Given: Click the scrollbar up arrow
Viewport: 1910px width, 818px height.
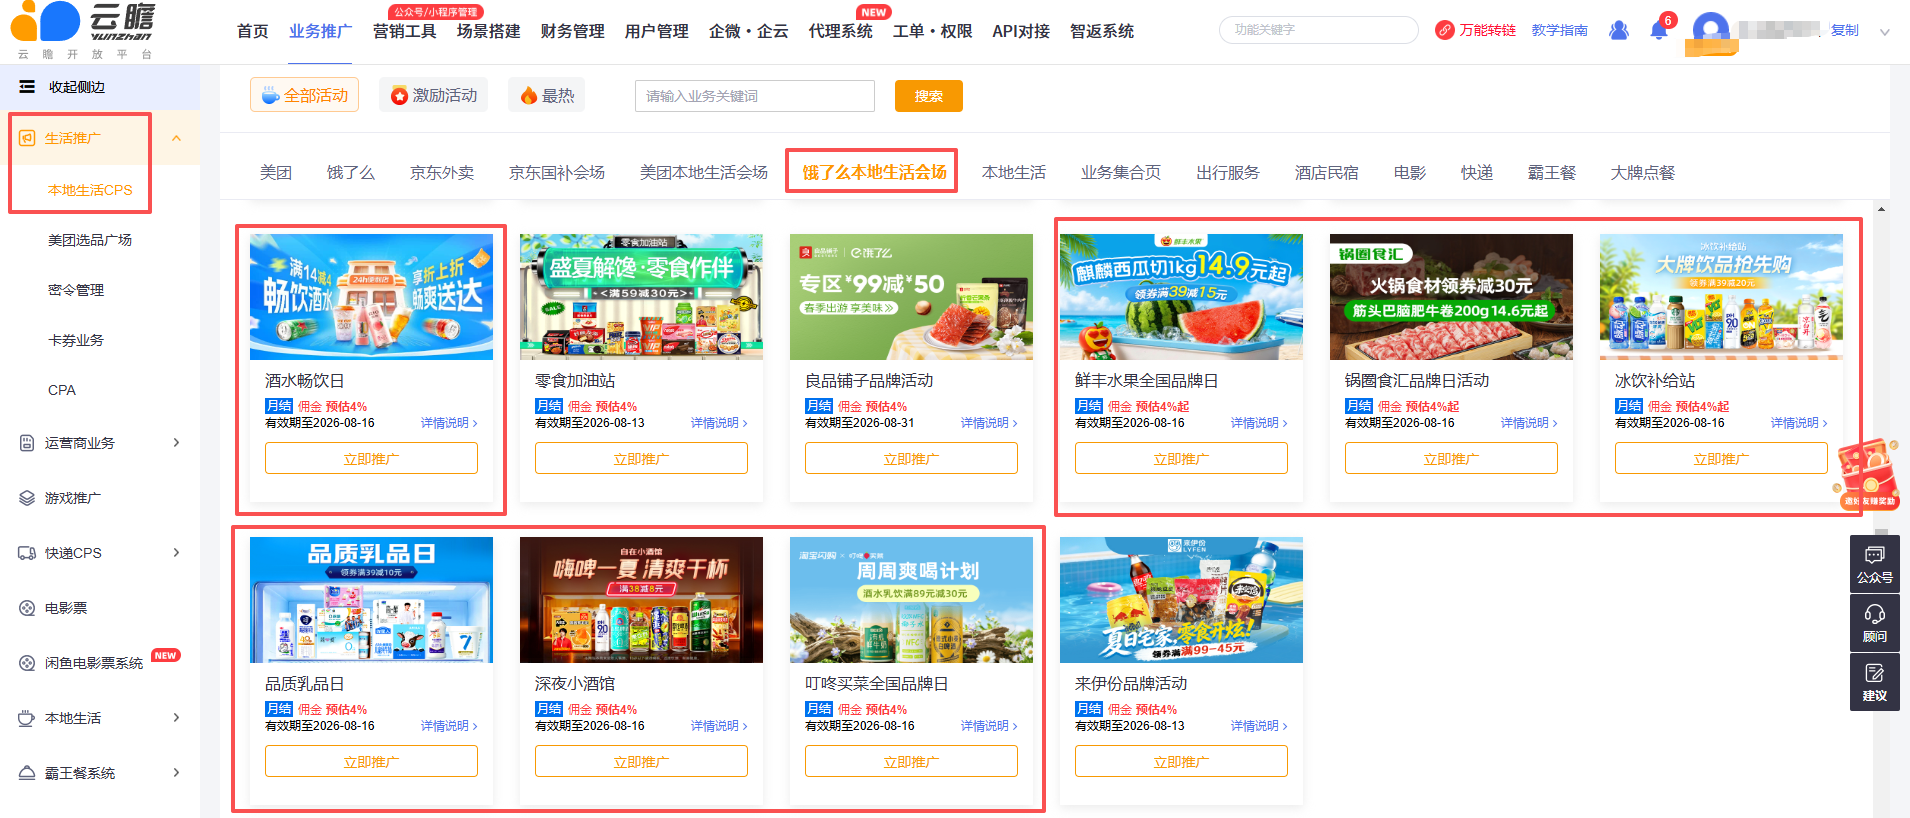Looking at the screenshot, I should tap(1881, 210).
